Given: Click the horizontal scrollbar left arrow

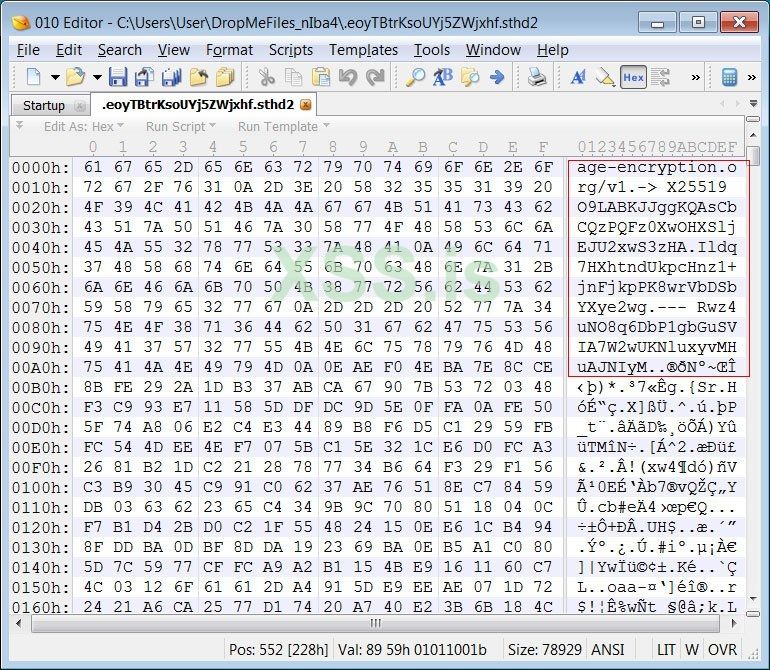Looking at the screenshot, I should pyautogui.click(x=19, y=624).
